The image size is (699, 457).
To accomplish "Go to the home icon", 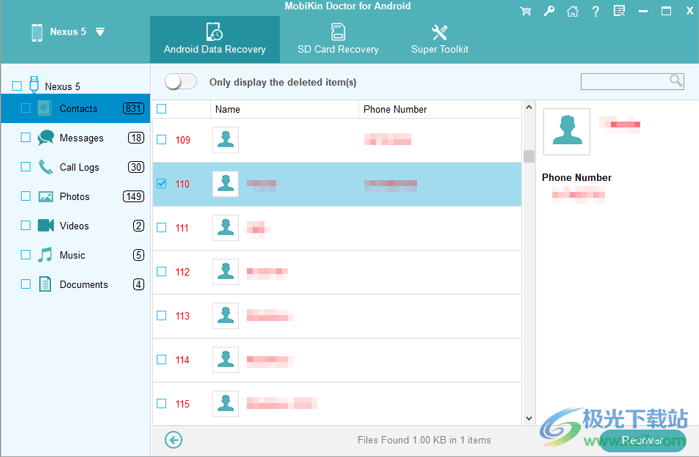I will [572, 11].
